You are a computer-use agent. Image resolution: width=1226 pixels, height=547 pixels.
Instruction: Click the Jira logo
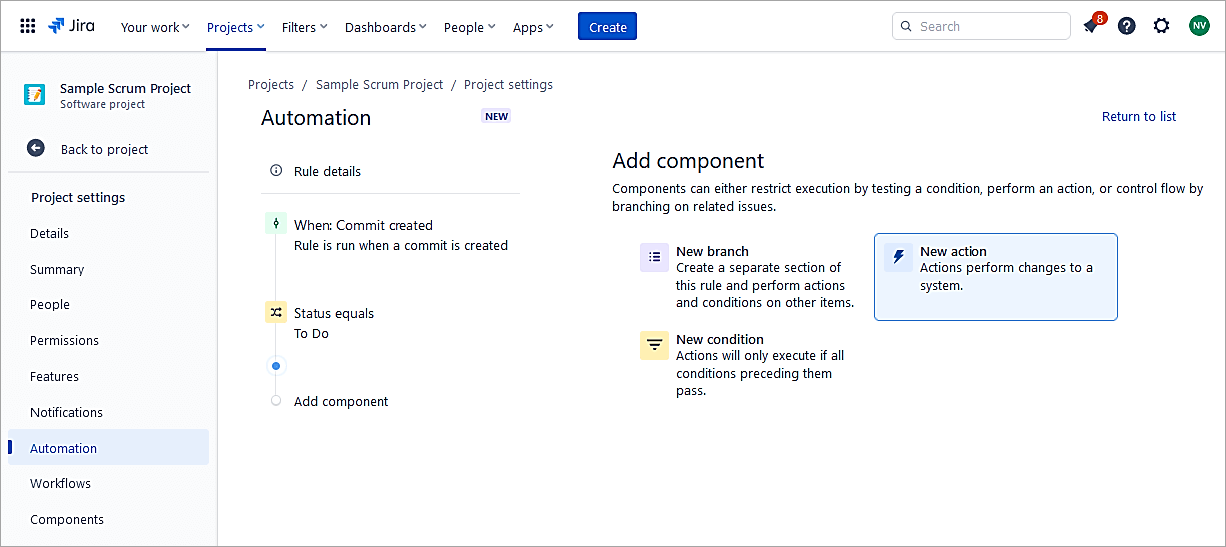click(x=72, y=27)
